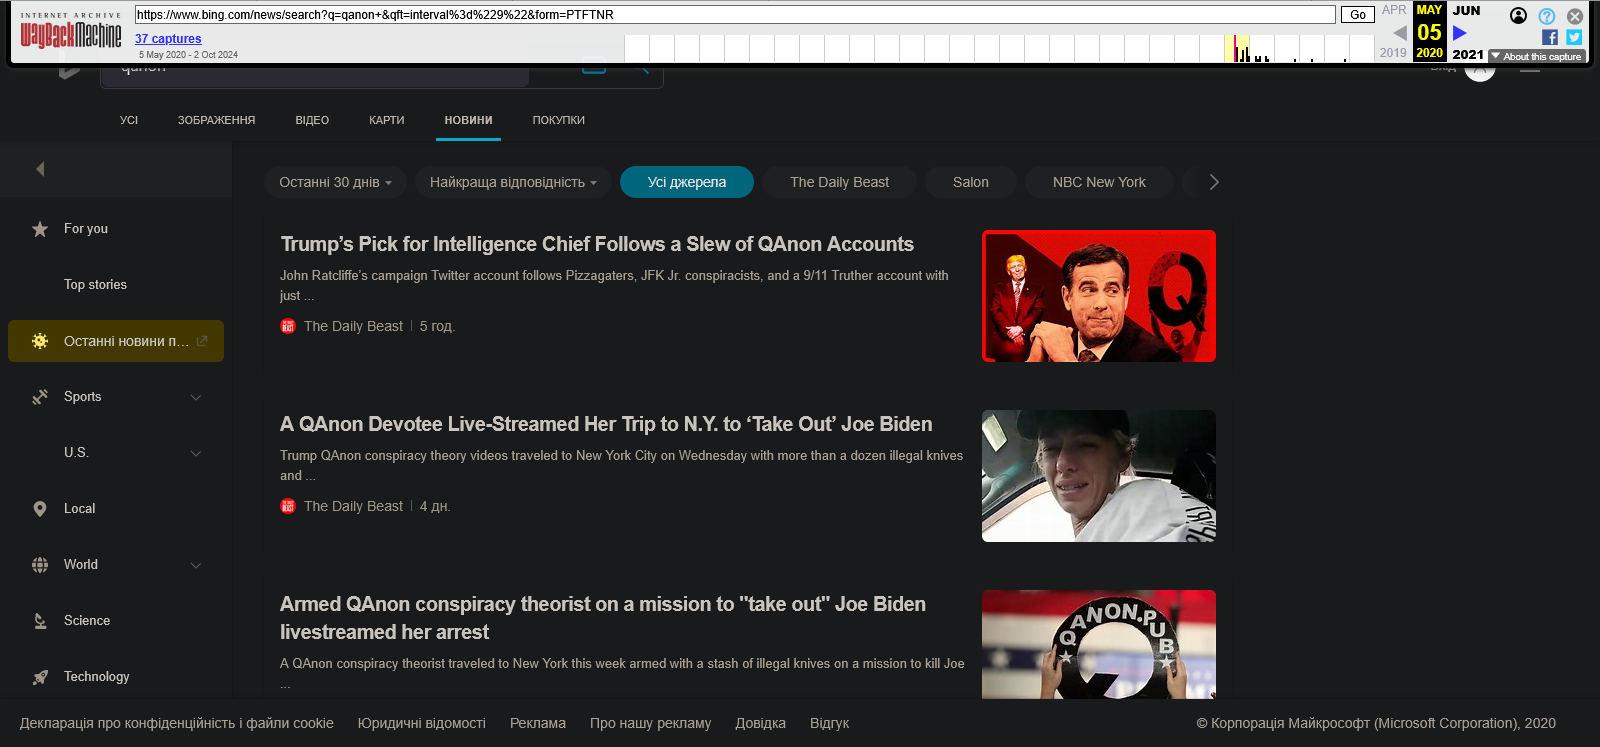
Task: Click the Technology rocket icon
Action: click(x=40, y=677)
